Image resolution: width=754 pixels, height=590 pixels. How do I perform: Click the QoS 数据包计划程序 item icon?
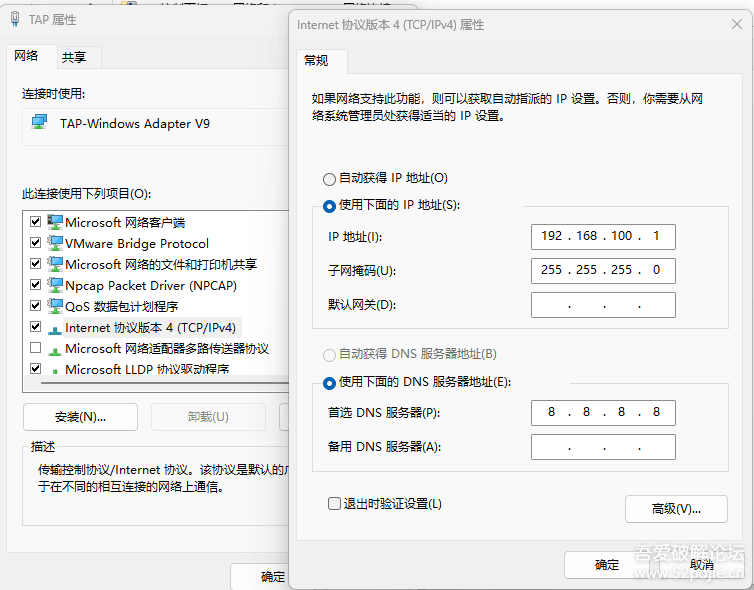tap(55, 306)
